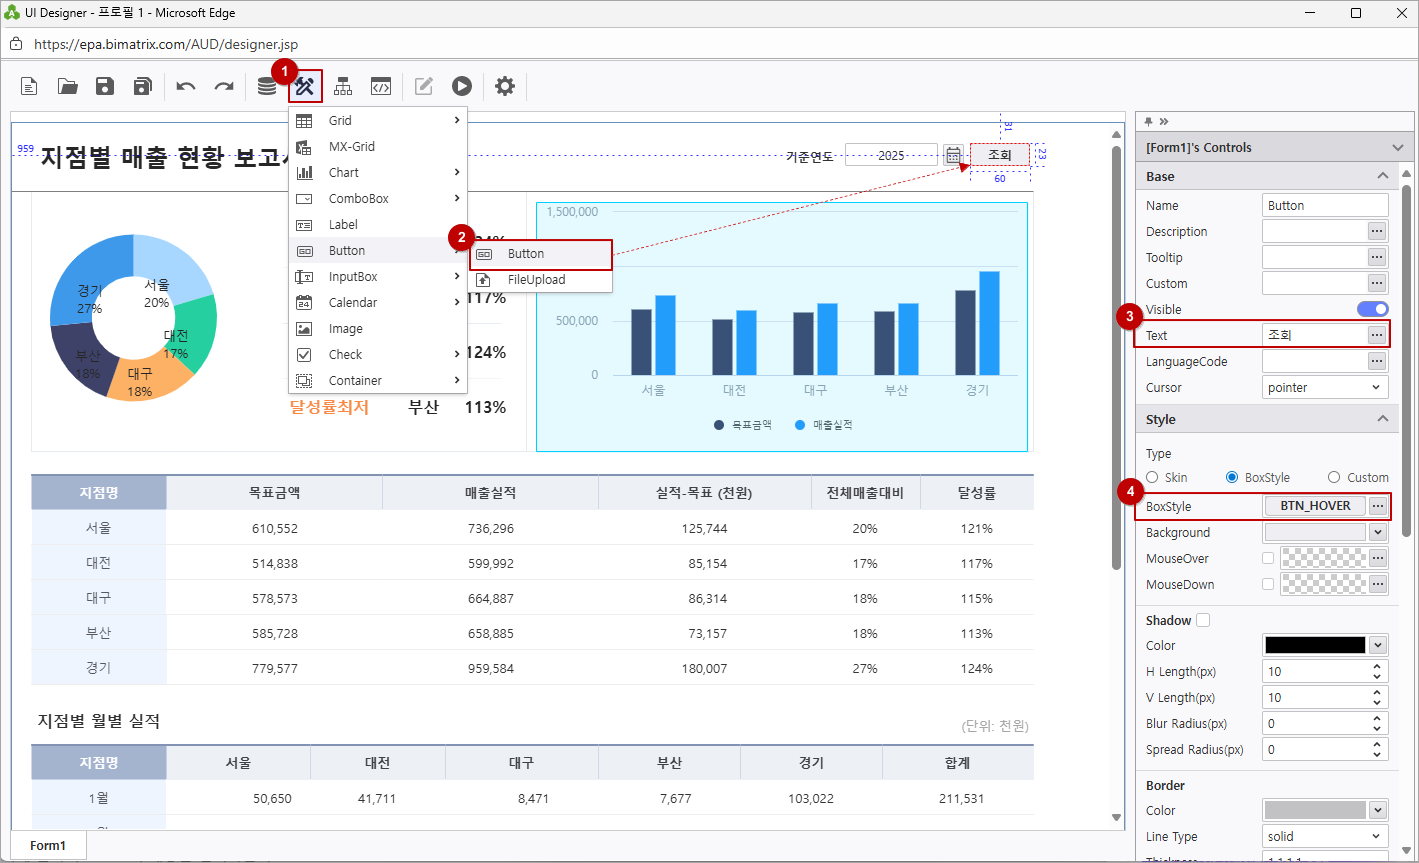Click the Save icon in toolbar
The width and height of the screenshot is (1419, 863).
click(105, 87)
